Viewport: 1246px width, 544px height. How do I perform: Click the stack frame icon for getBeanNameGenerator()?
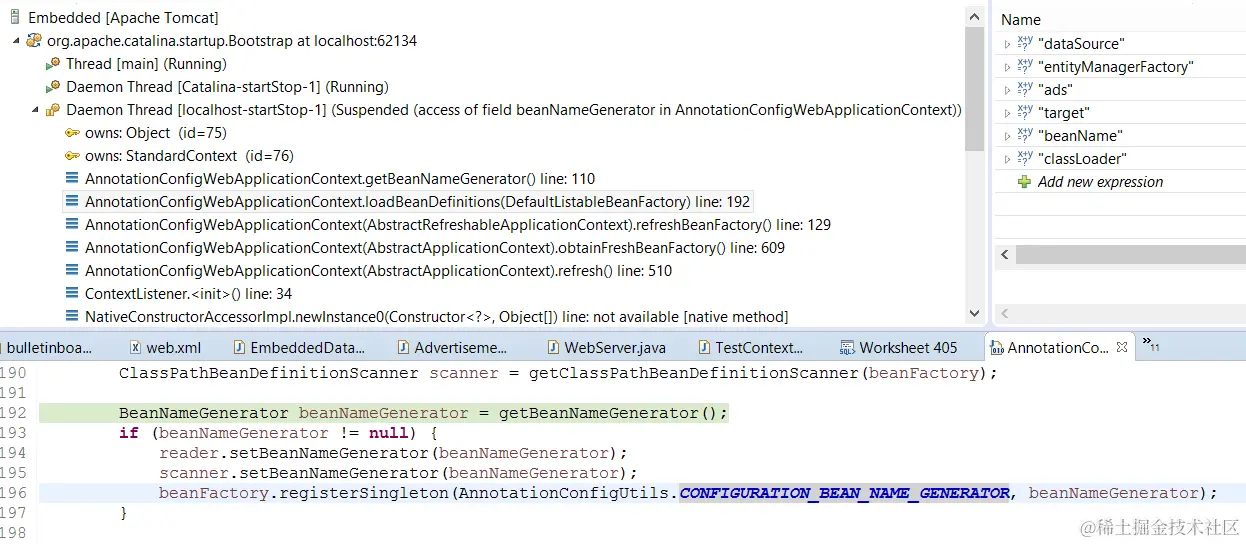point(72,179)
